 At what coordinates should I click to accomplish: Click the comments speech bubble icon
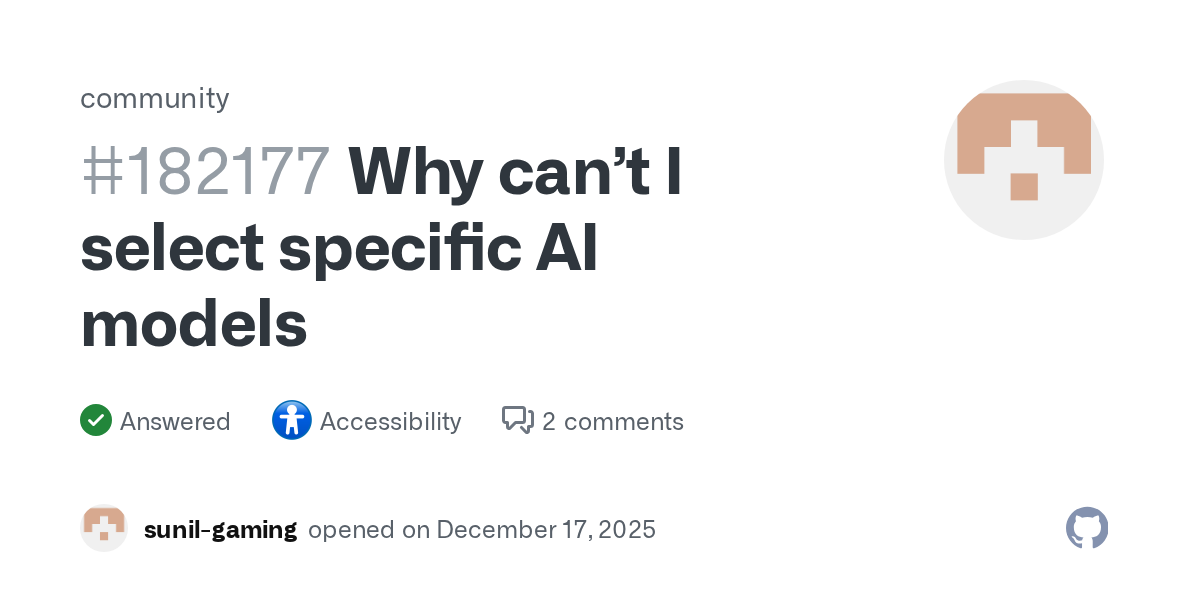[517, 421]
